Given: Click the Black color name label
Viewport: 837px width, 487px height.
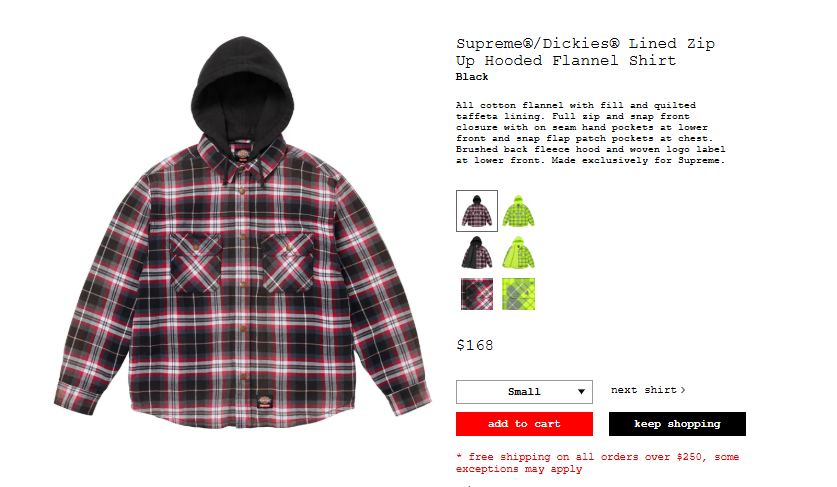Looking at the screenshot, I should click(472, 77).
